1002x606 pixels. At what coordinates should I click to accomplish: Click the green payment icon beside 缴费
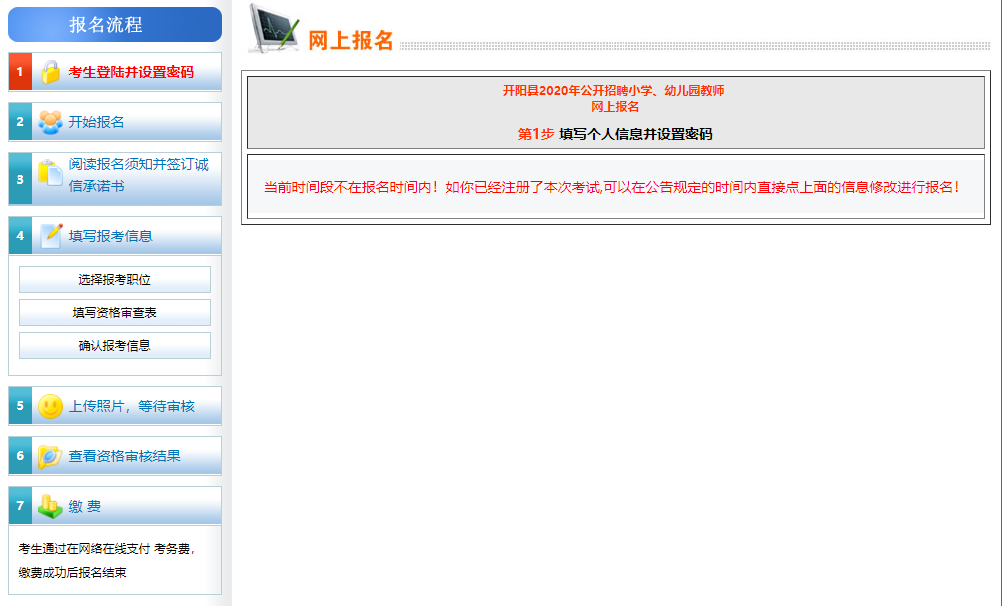(50, 507)
